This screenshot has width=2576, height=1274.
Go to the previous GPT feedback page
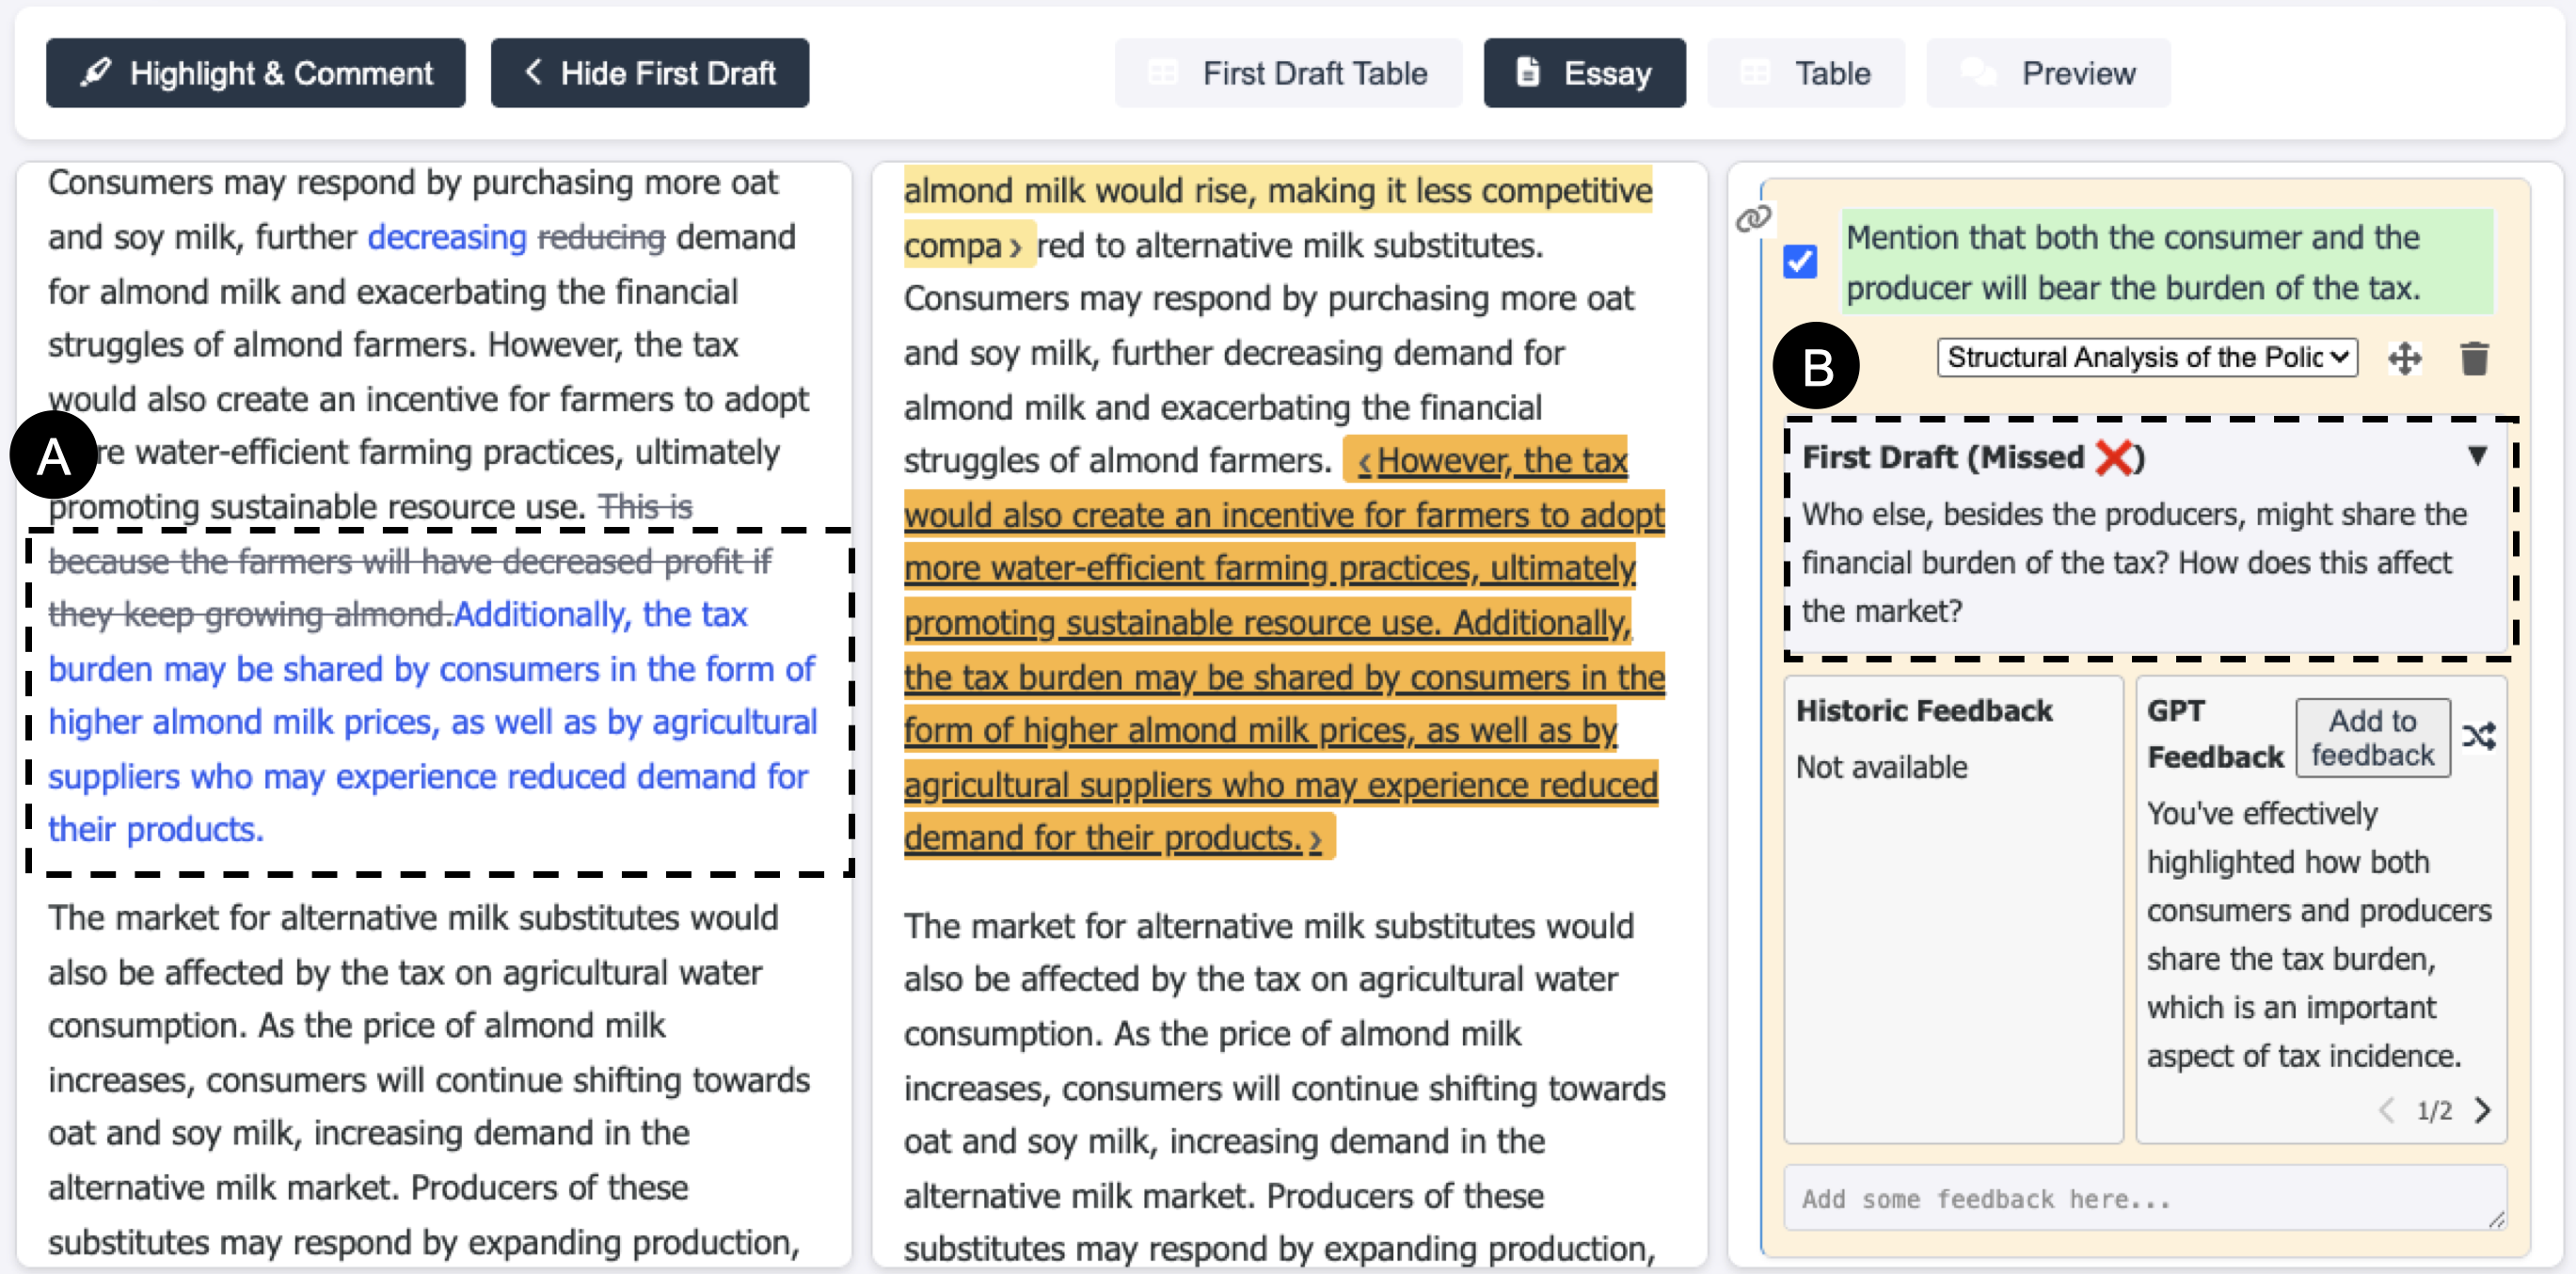[x=2388, y=1110]
